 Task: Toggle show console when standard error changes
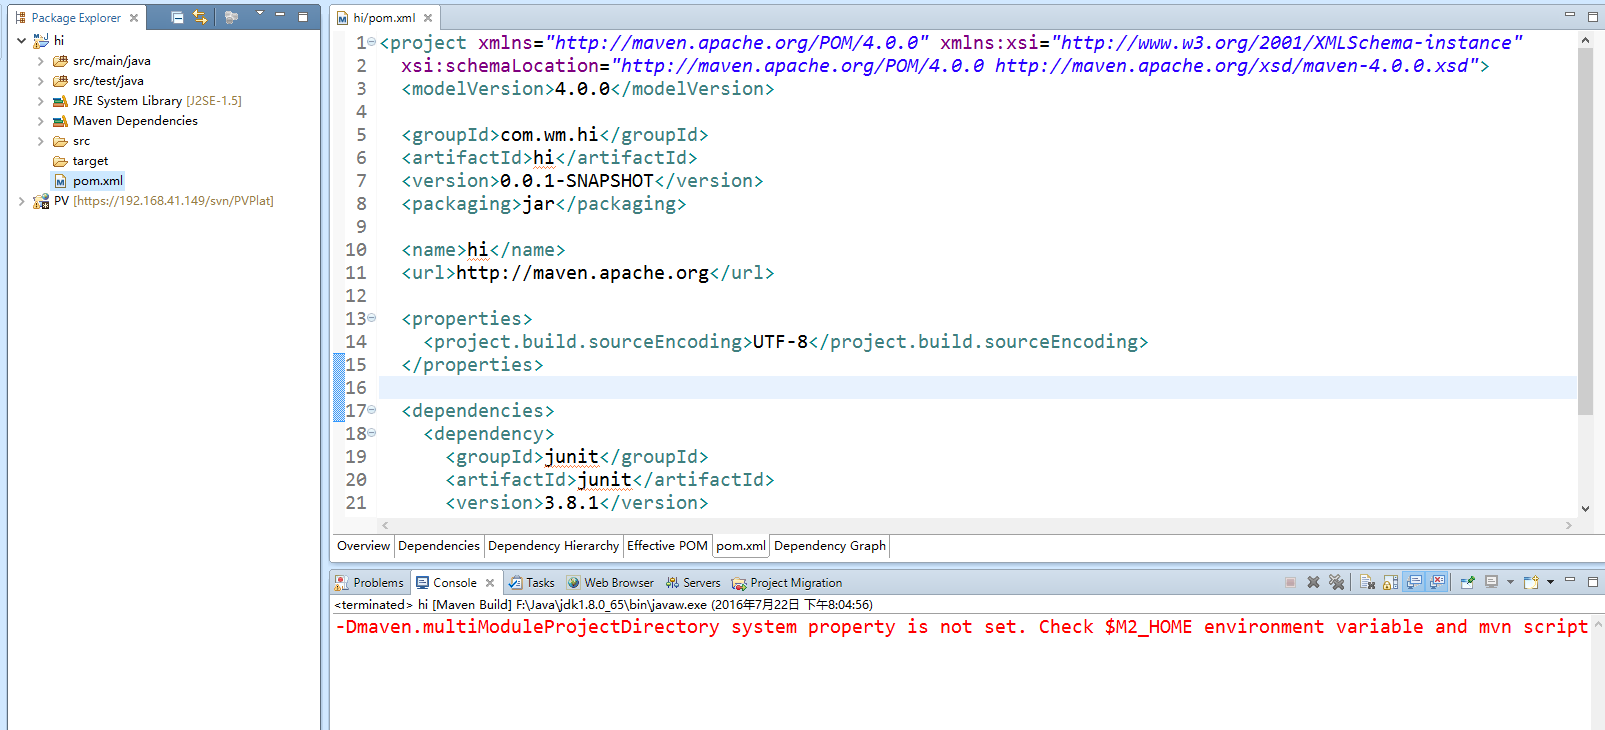[x=1438, y=582]
